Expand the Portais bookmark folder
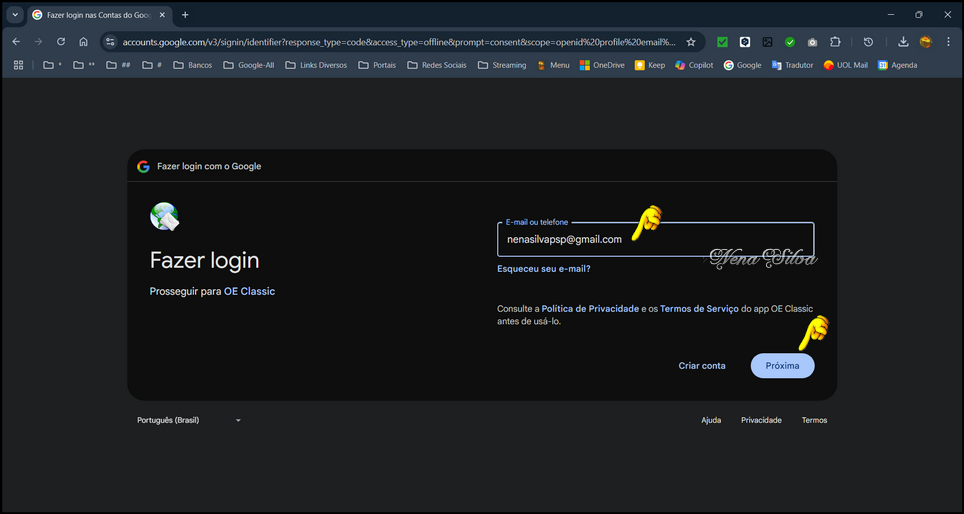Screen dimensions: 964x514 (377, 65)
